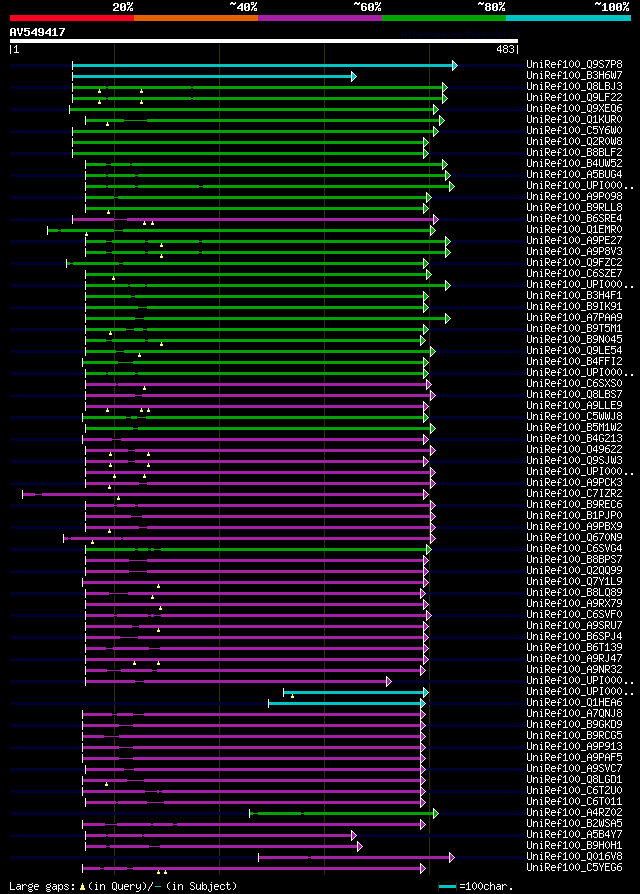Open the UniRef100_Q016V8 entry
Screen dimensions: 640x894
tap(574, 856)
